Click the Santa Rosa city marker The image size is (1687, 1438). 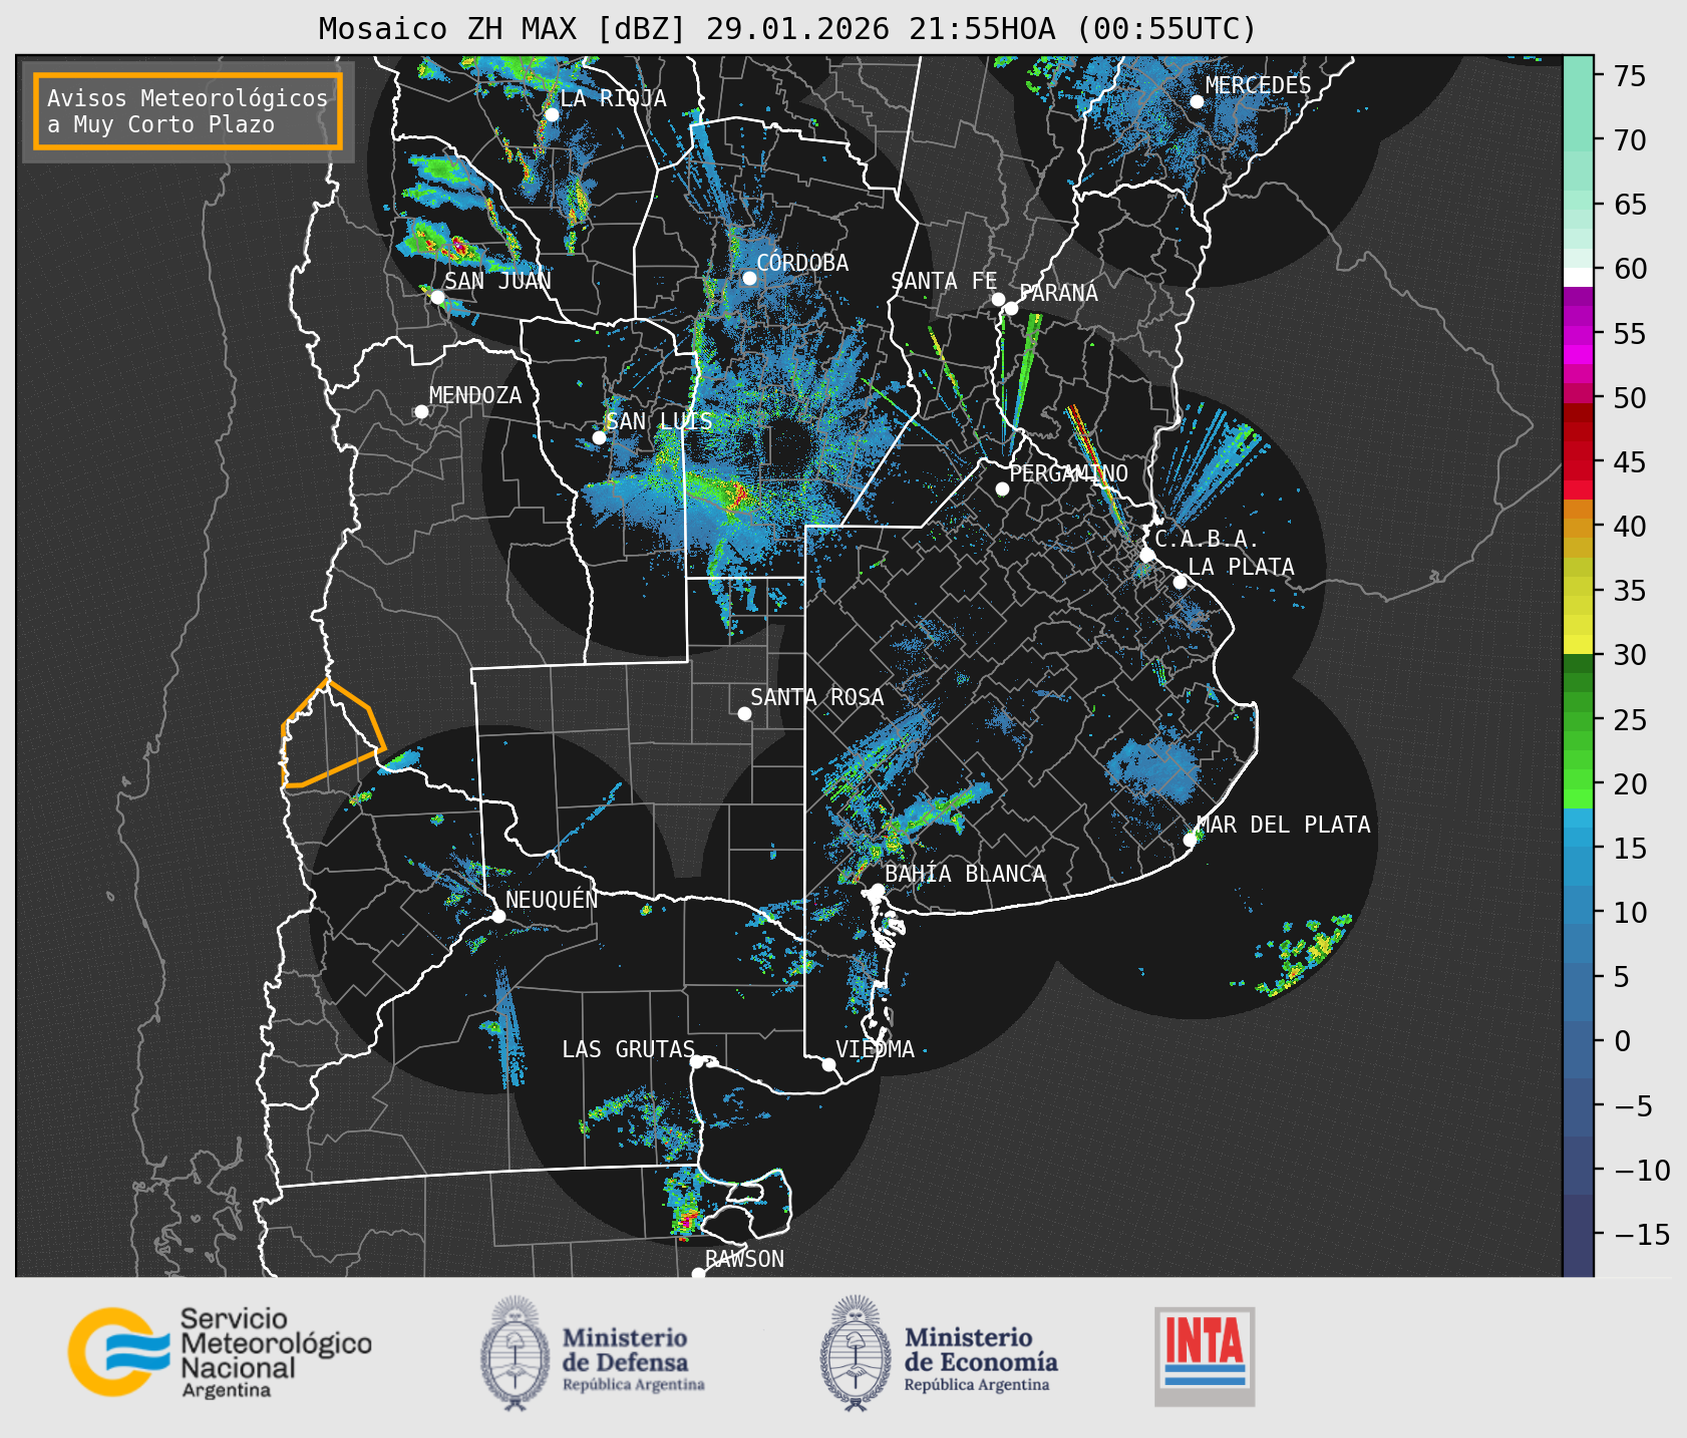coord(744,713)
